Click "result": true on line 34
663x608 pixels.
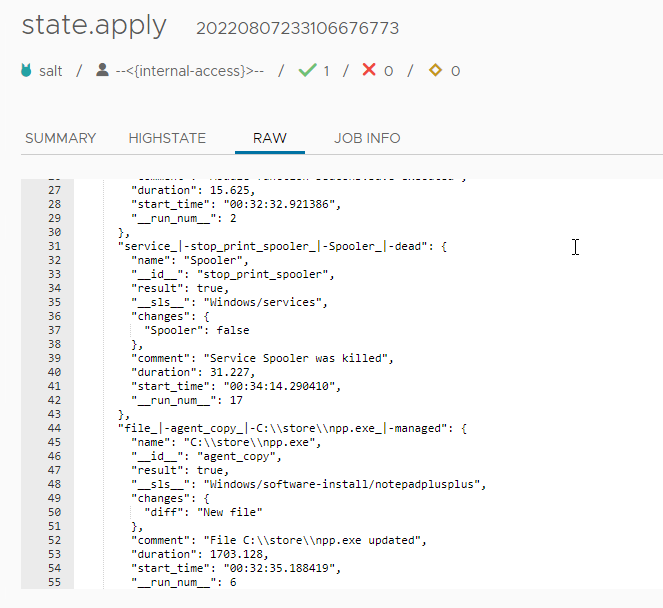pos(180,288)
